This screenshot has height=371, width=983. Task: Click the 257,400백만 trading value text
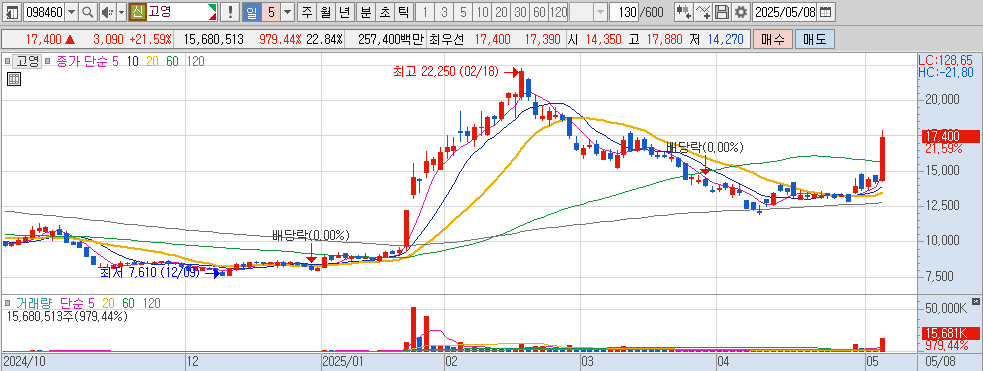(x=392, y=39)
